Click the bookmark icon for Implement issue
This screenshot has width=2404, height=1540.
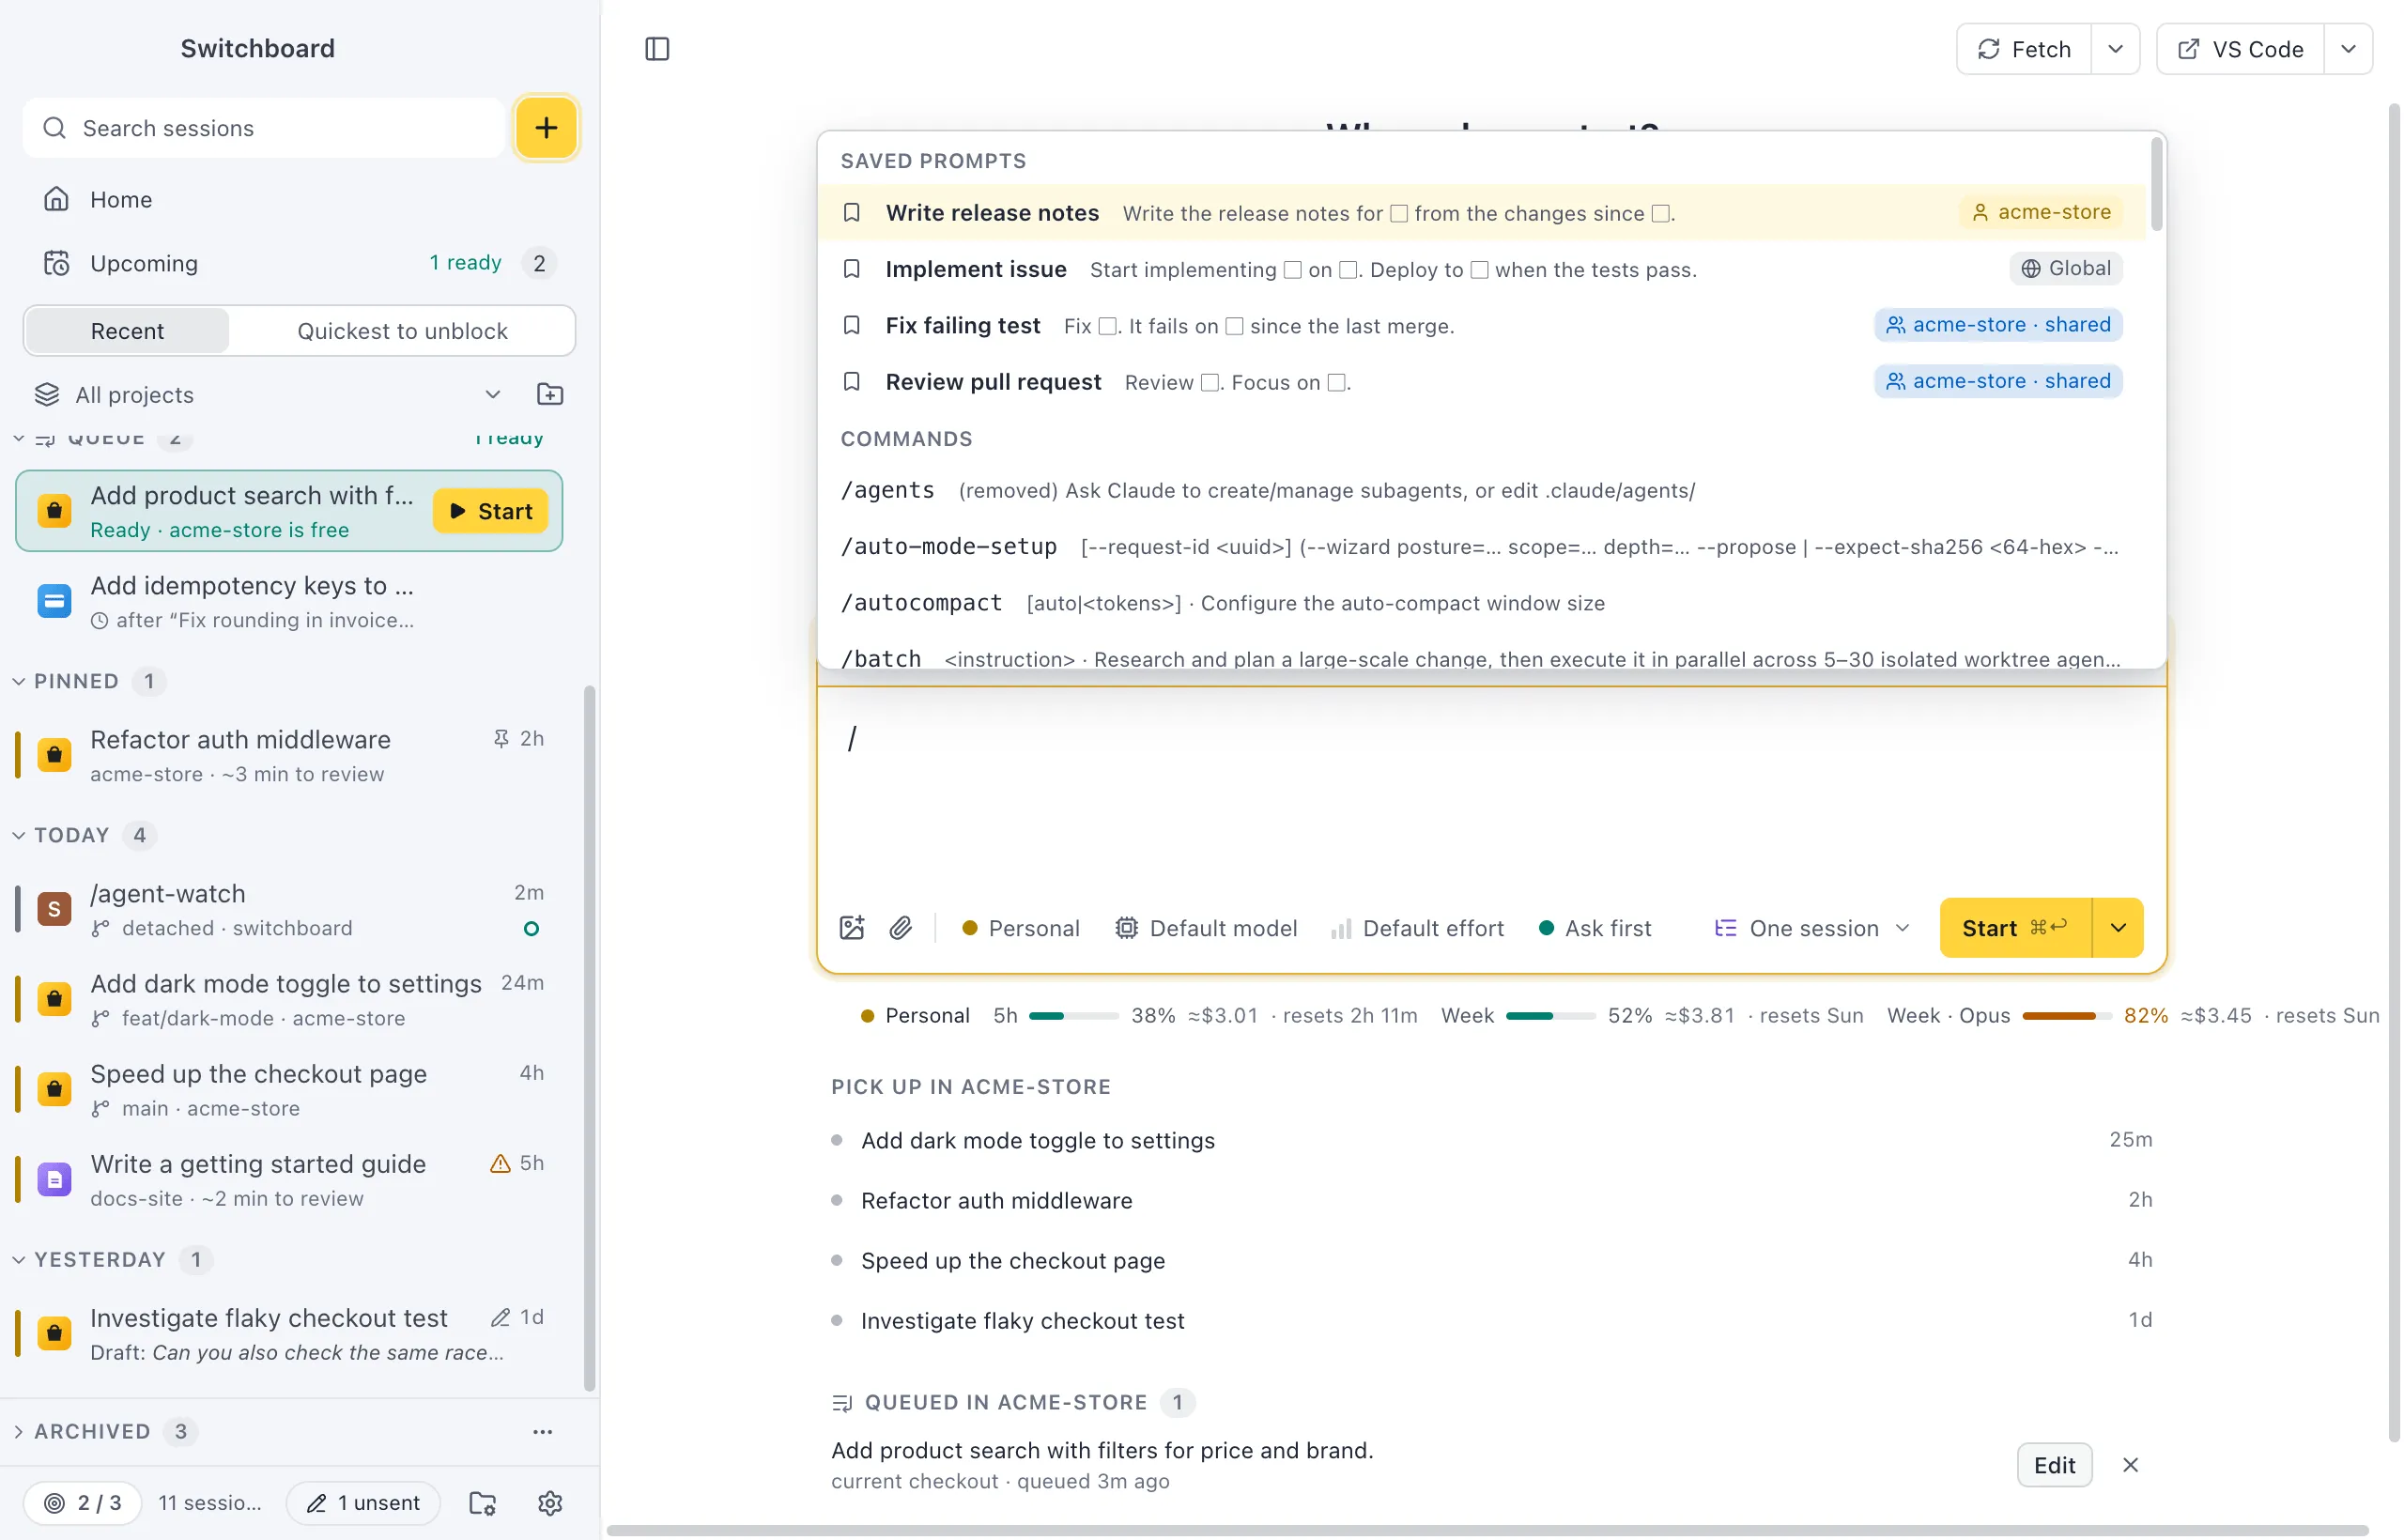pyautogui.click(x=852, y=269)
